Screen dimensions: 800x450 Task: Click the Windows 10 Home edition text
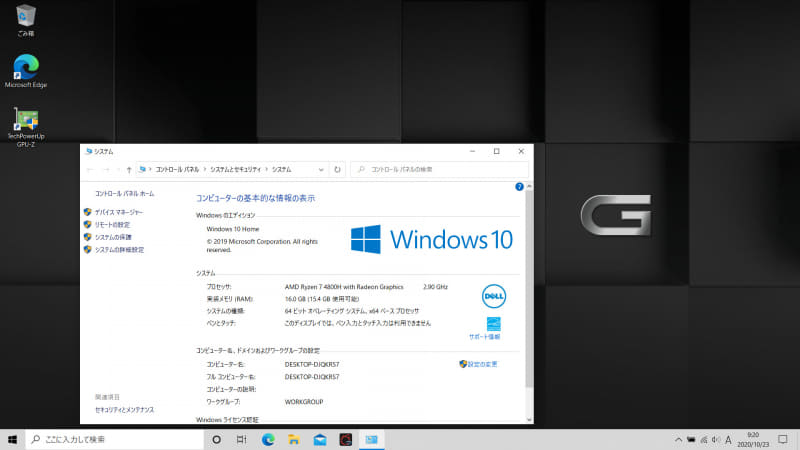click(233, 229)
